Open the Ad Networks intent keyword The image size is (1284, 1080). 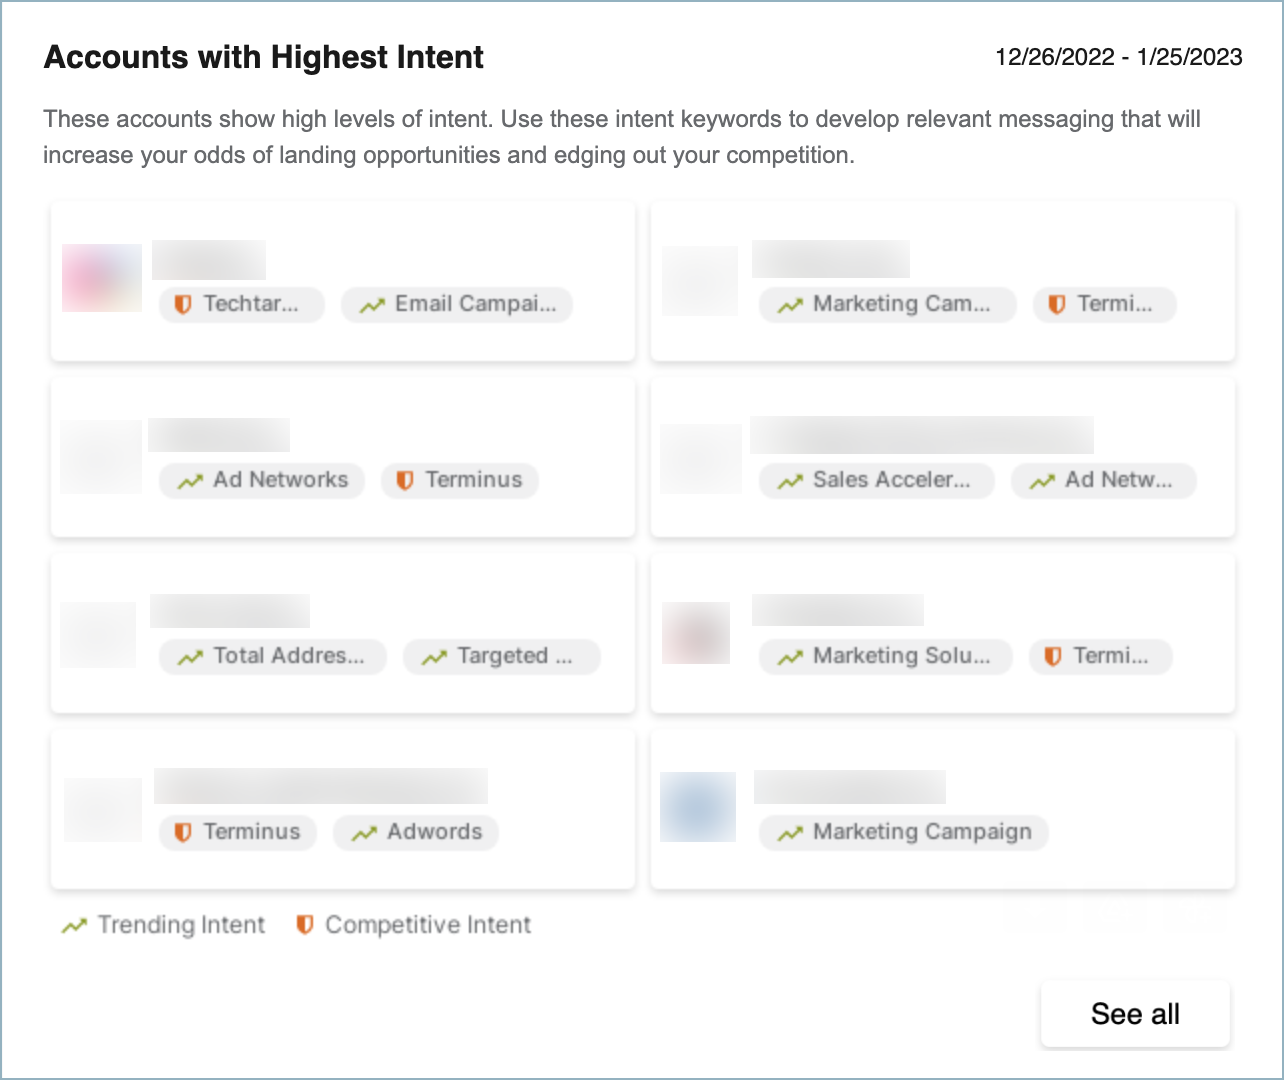(x=262, y=480)
